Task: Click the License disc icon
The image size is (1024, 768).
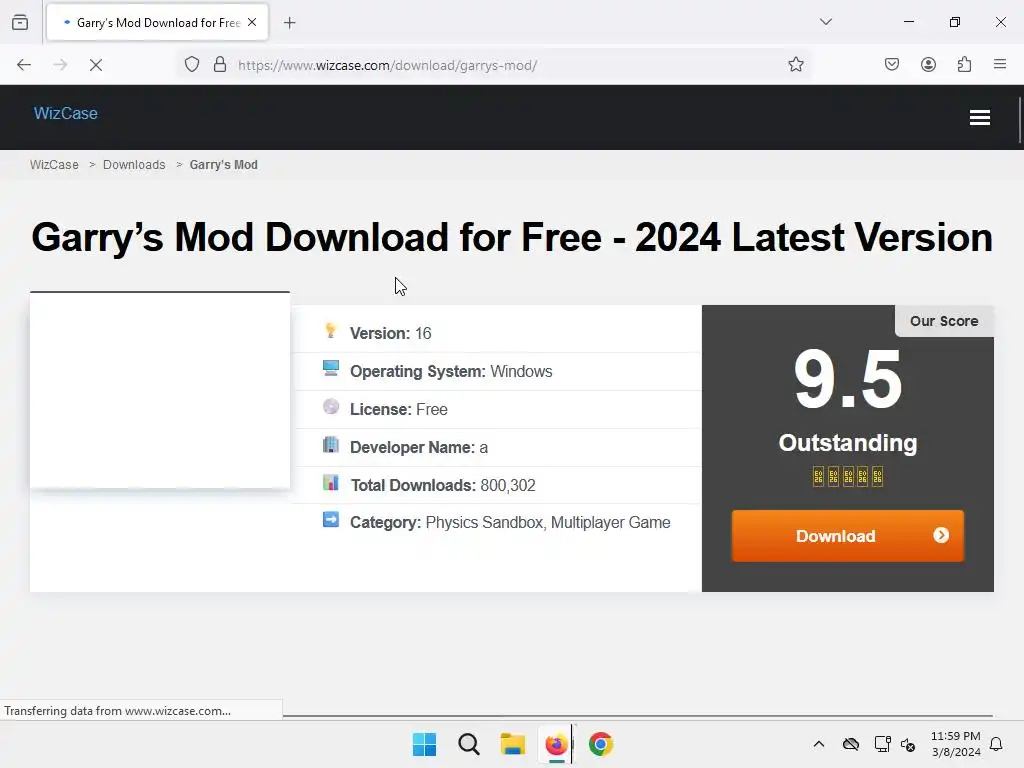Action: pos(331,407)
